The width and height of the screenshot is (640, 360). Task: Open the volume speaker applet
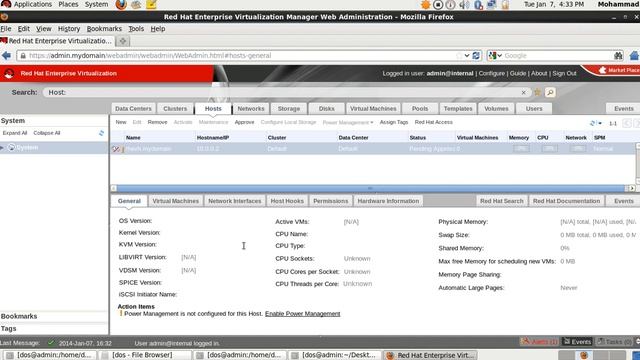click(x=464, y=4)
